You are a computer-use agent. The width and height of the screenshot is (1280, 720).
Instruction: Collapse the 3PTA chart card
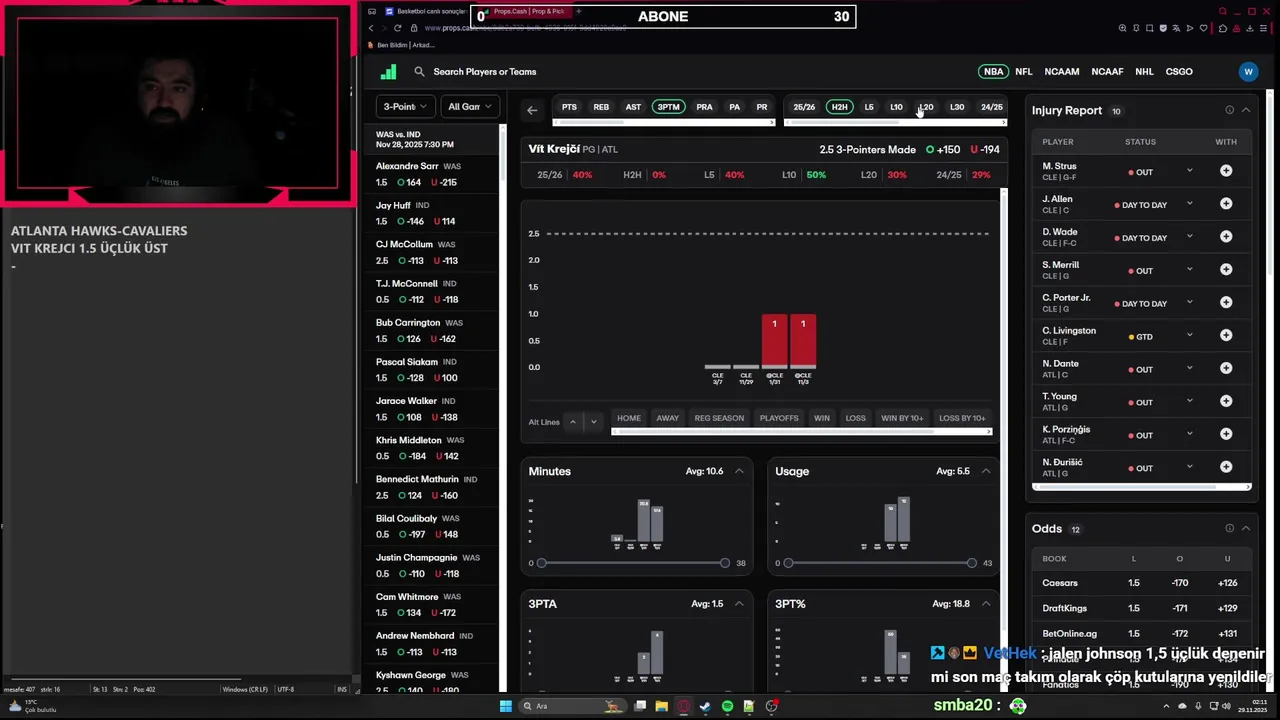click(x=739, y=604)
